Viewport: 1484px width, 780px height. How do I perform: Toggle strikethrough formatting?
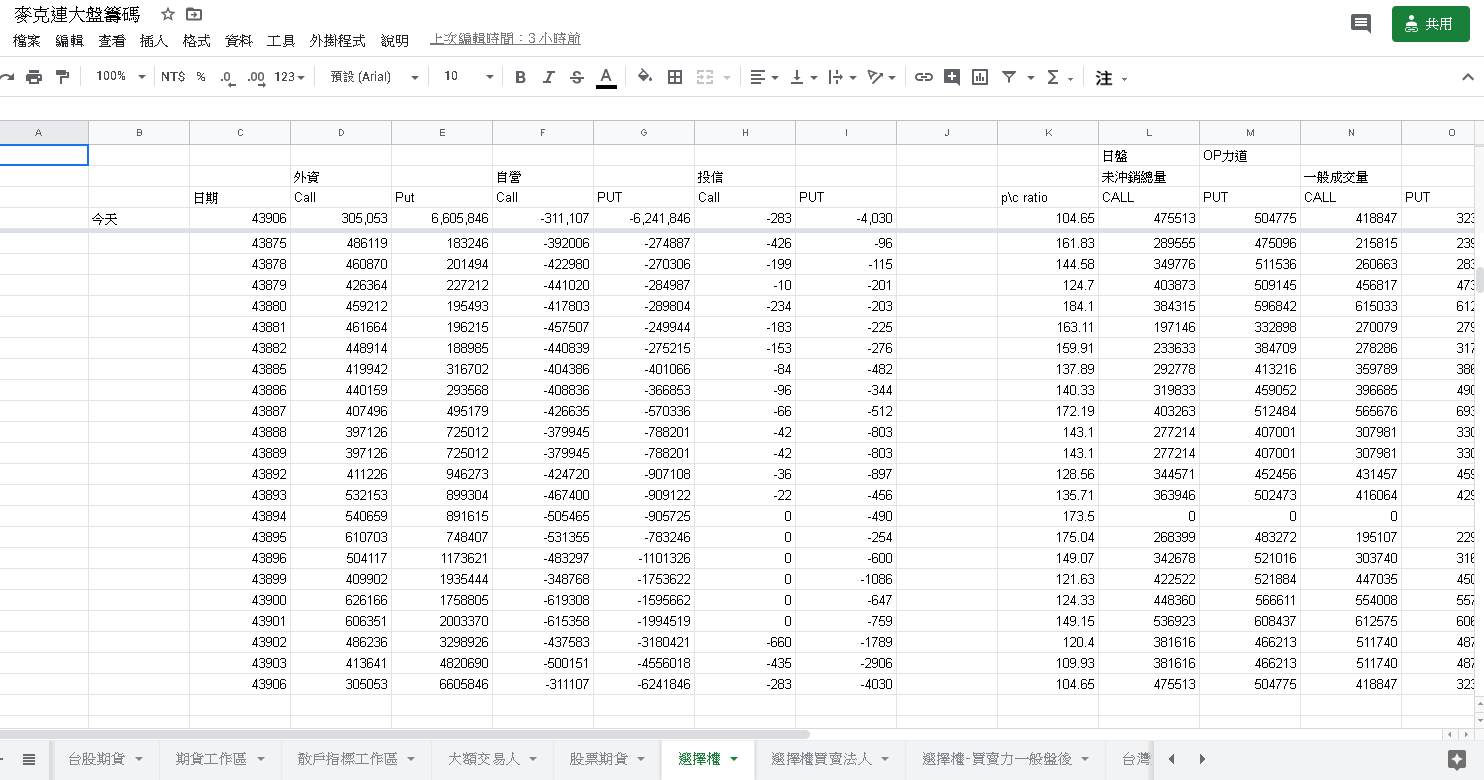coord(576,77)
